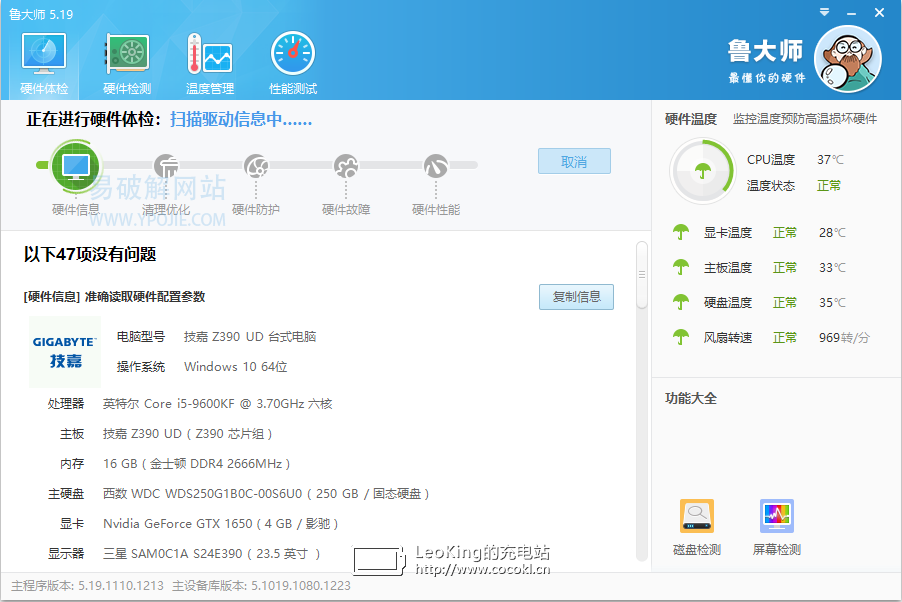902x602 pixels.
Task: Minimize the 鲁大师 window
Action: 851,13
